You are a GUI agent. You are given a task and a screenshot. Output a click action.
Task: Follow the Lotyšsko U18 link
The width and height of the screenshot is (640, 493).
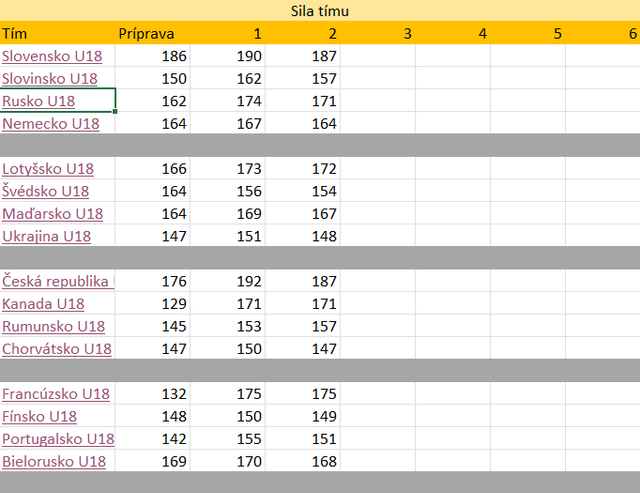click(48, 169)
